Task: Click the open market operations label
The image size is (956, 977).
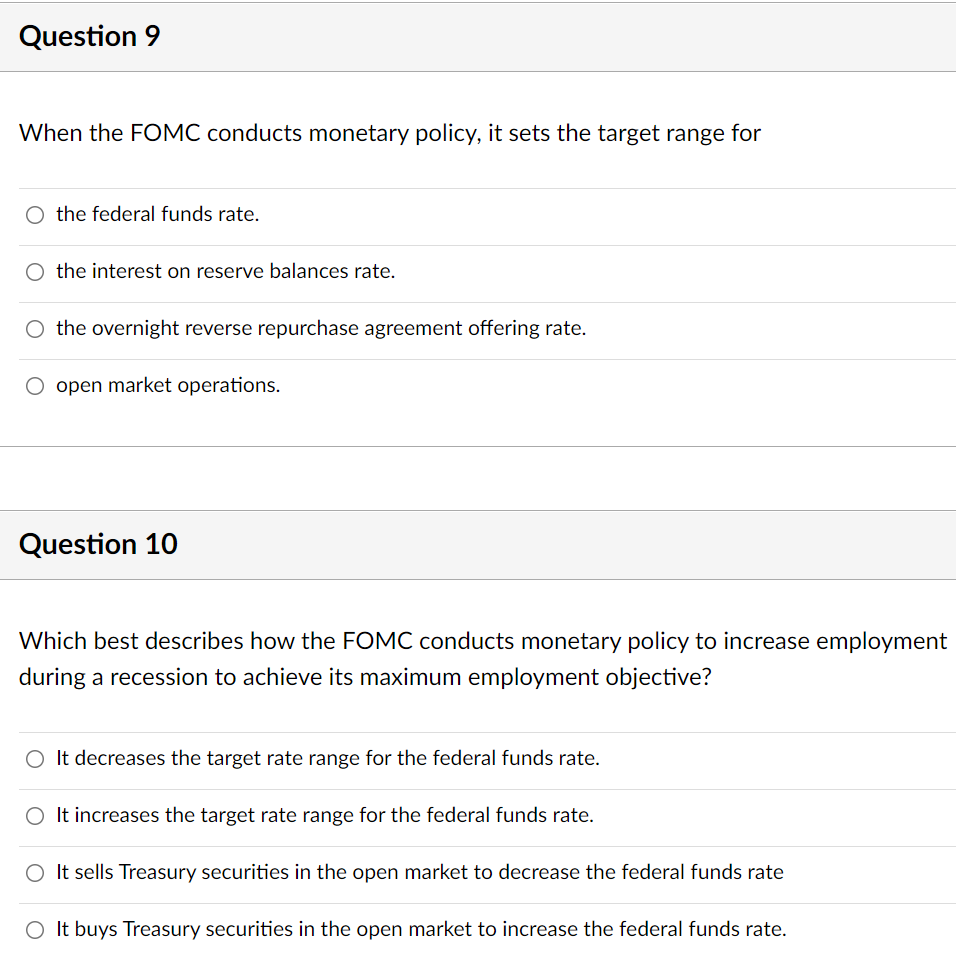Action: 168,385
